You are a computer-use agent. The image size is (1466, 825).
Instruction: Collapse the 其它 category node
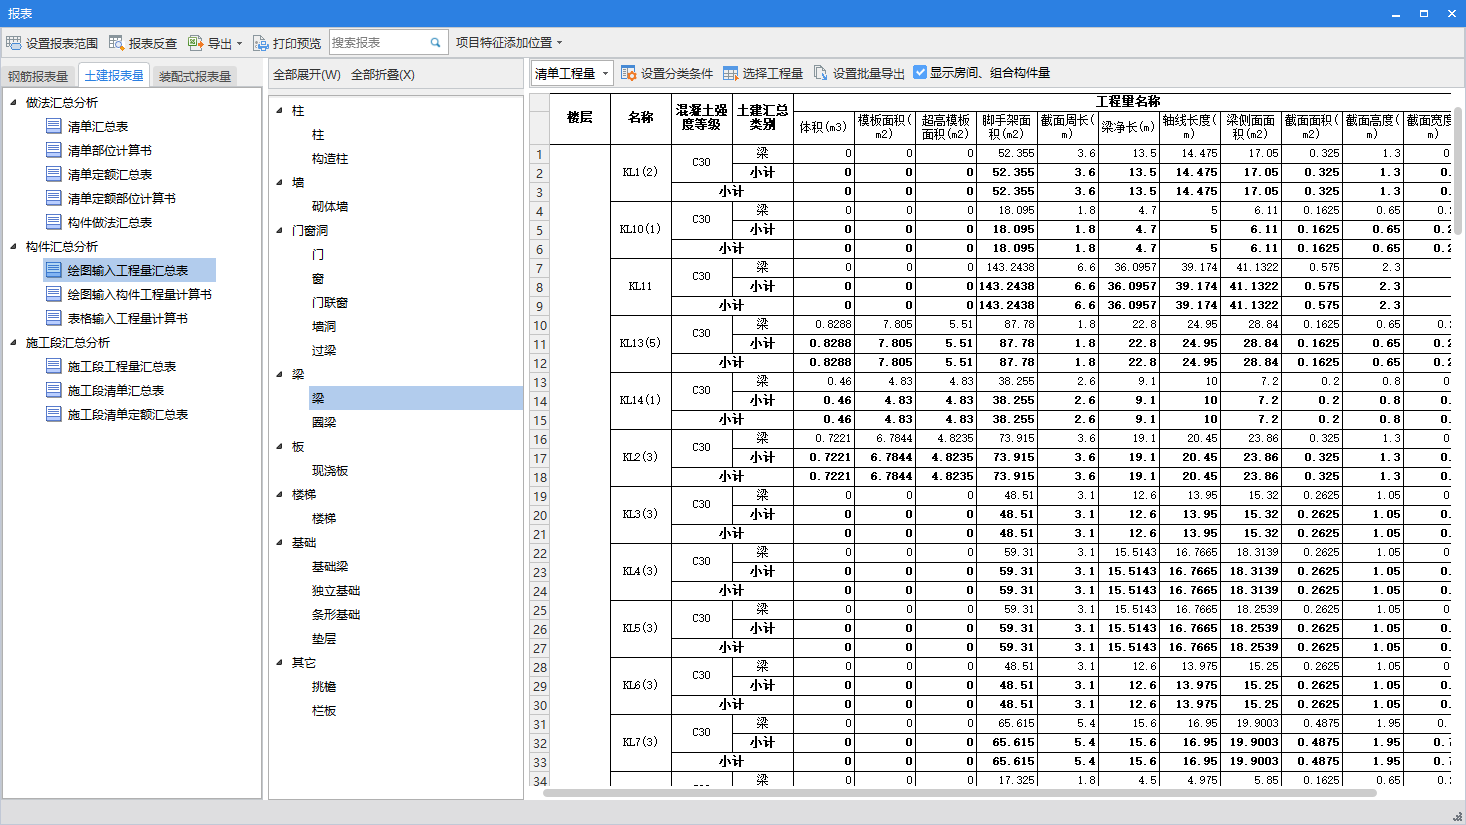tap(280, 662)
